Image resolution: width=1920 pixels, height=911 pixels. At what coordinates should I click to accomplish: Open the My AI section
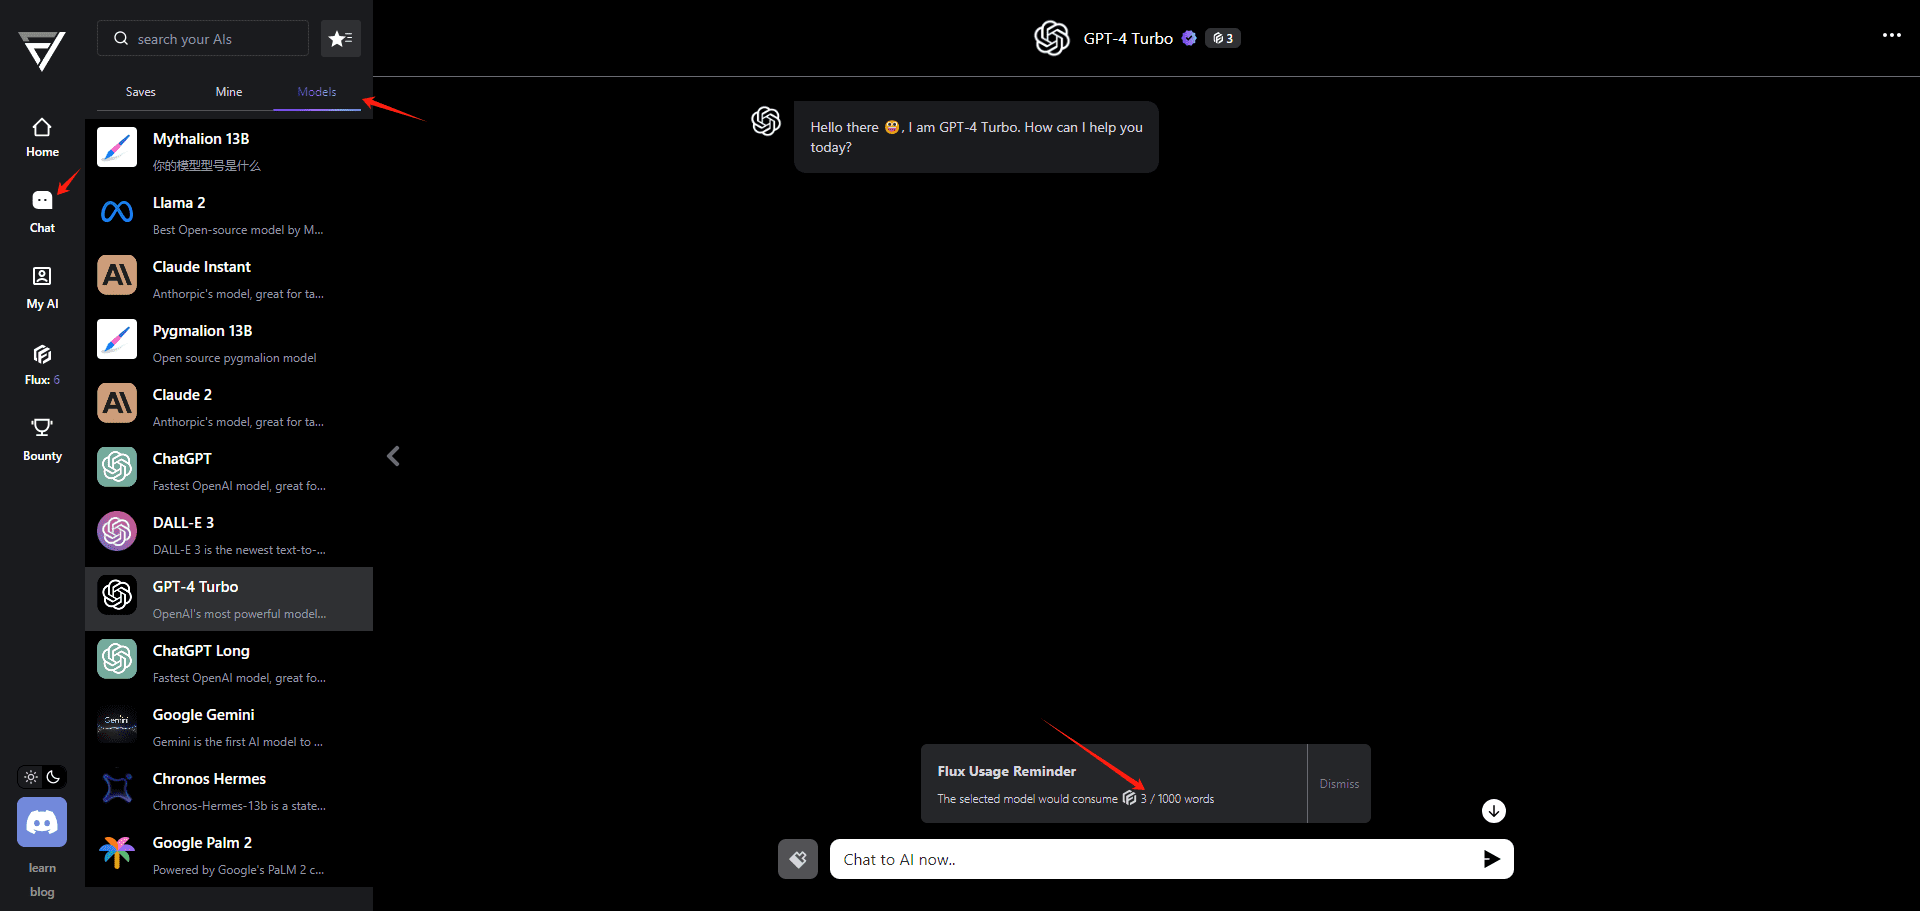42,287
